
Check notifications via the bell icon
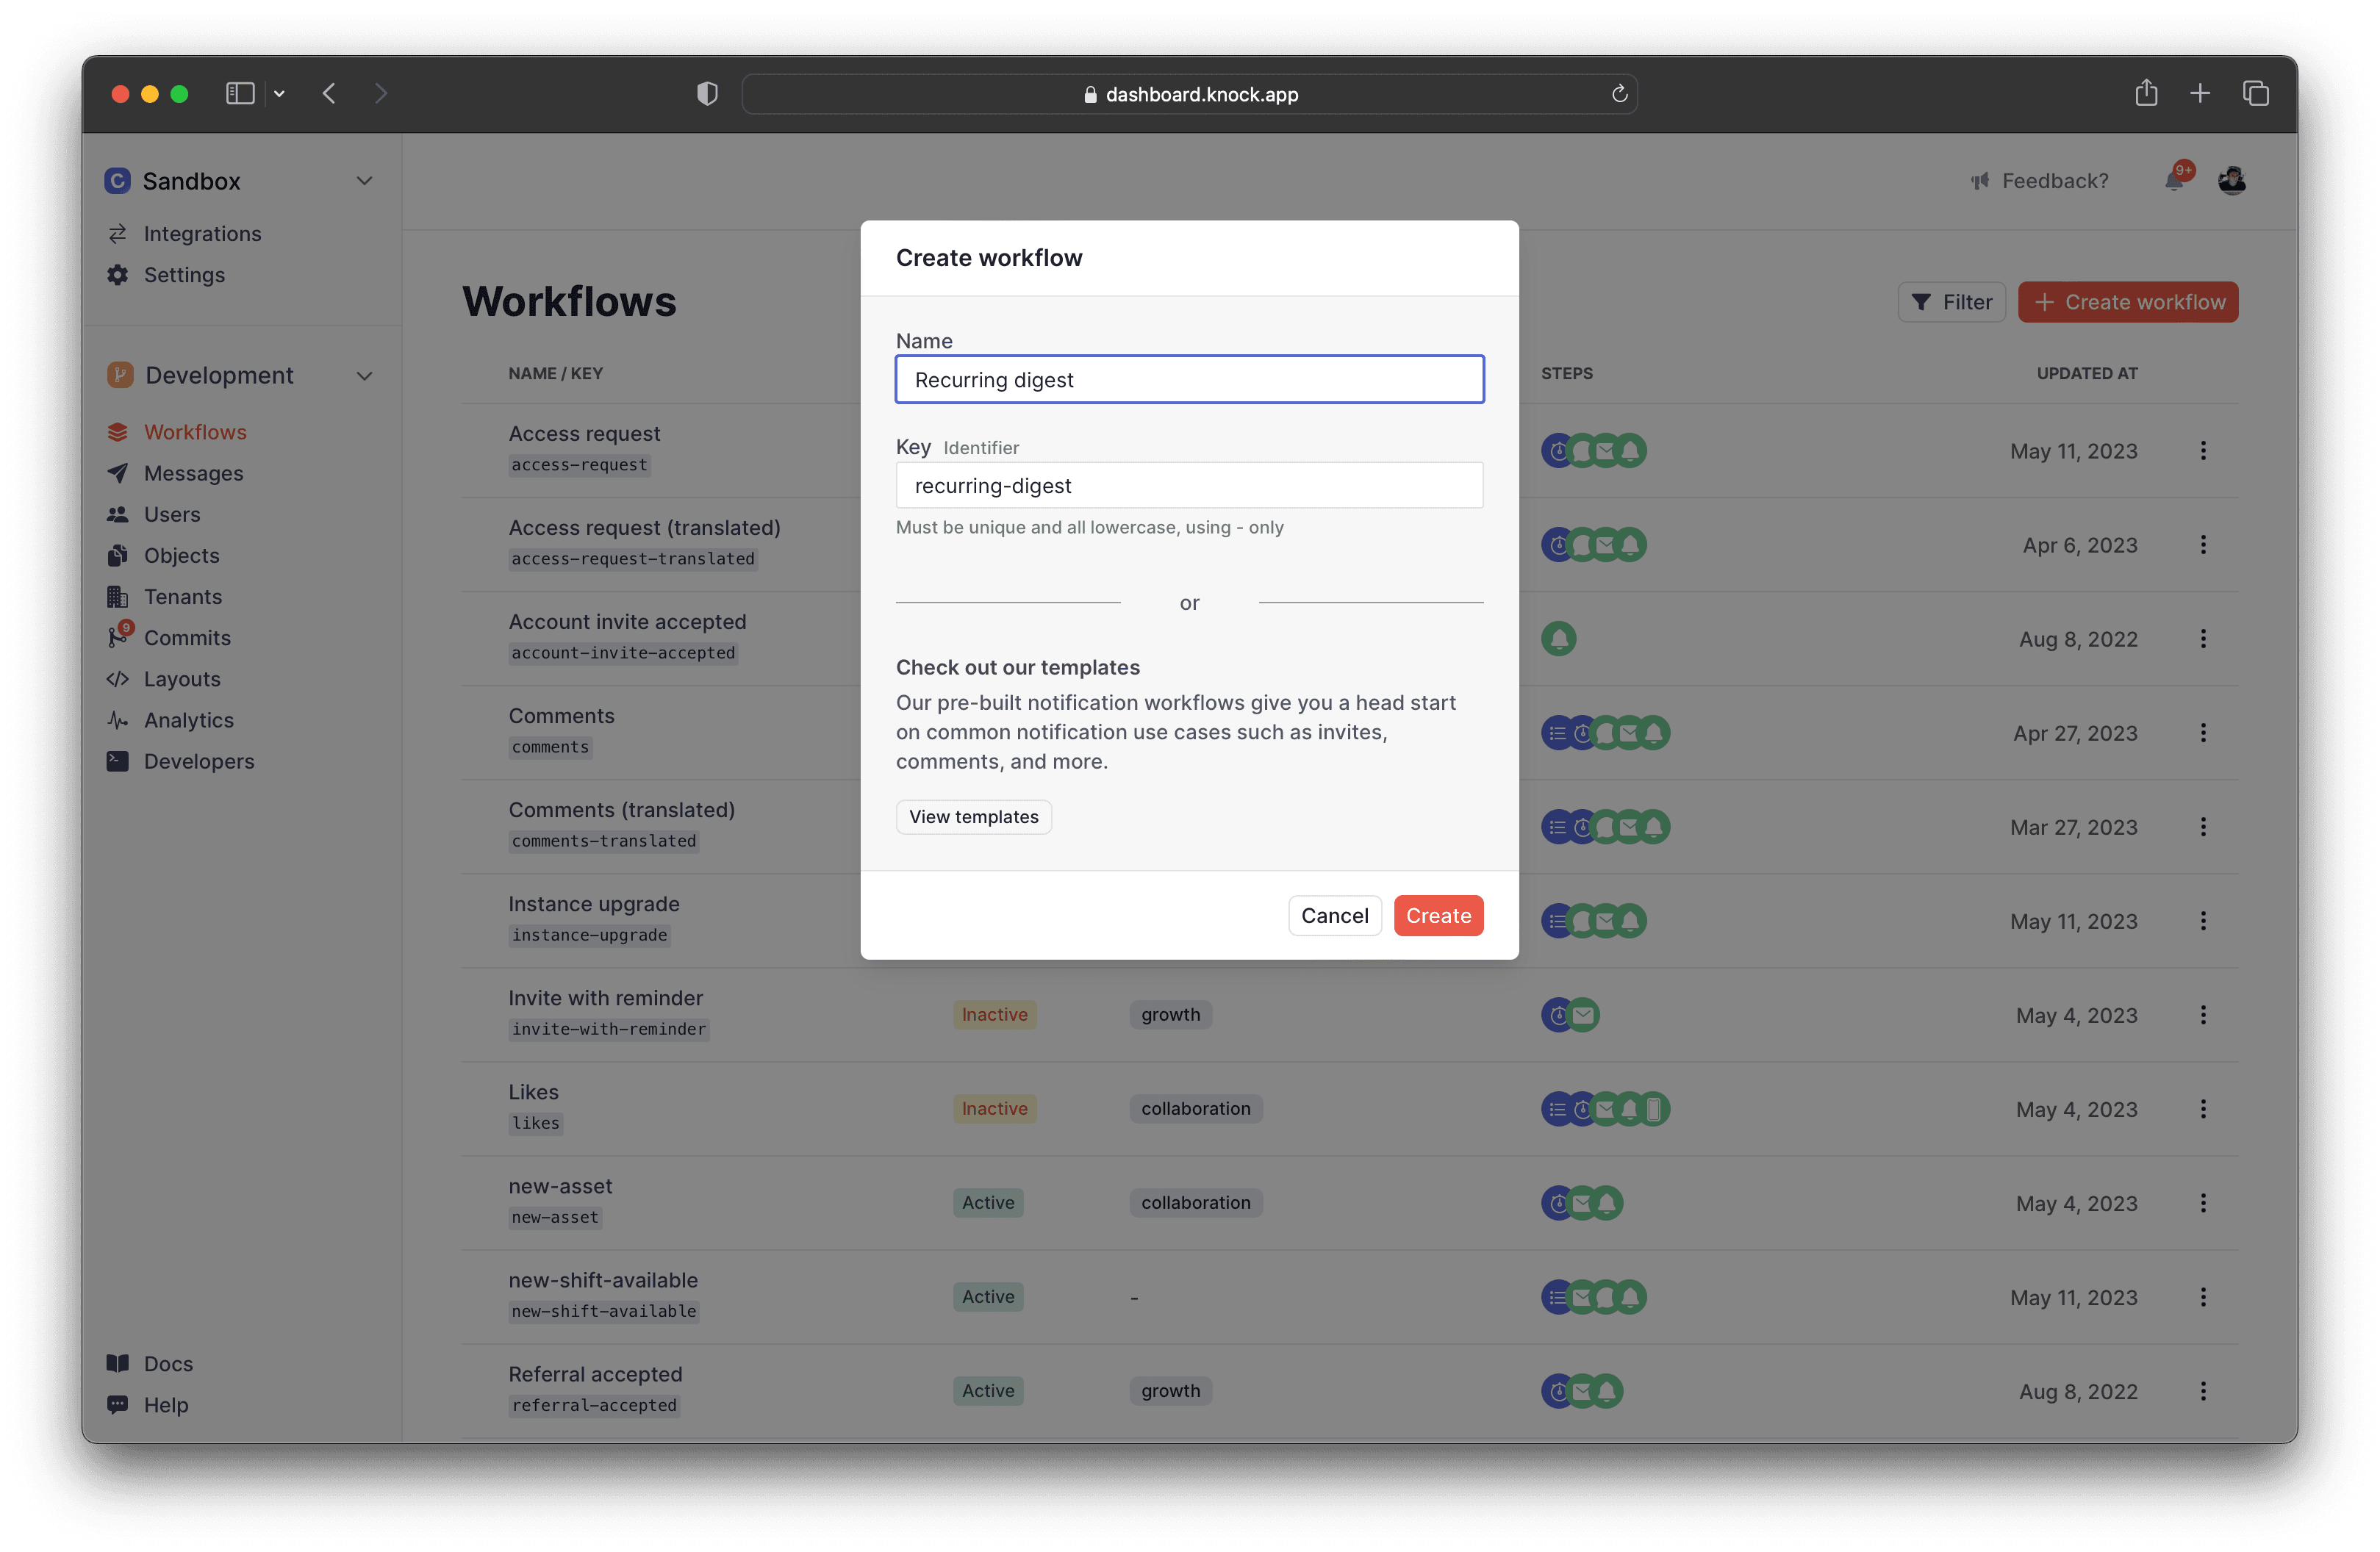click(x=2176, y=180)
